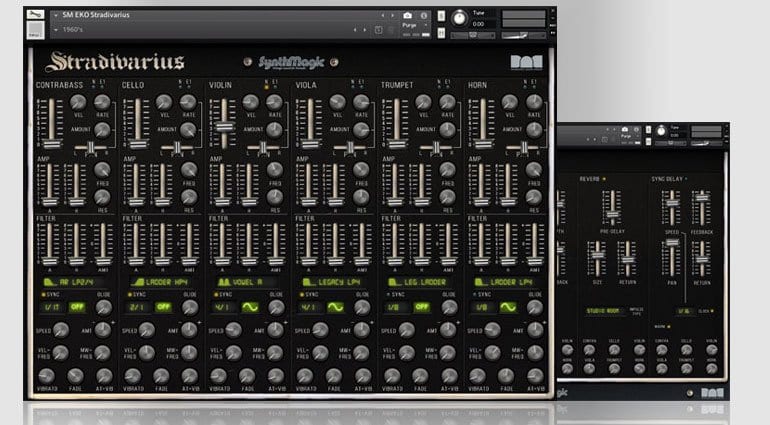The image size is (770, 425).
Task: Open Horn filter type LADDER LP4
Action: pos(507,282)
